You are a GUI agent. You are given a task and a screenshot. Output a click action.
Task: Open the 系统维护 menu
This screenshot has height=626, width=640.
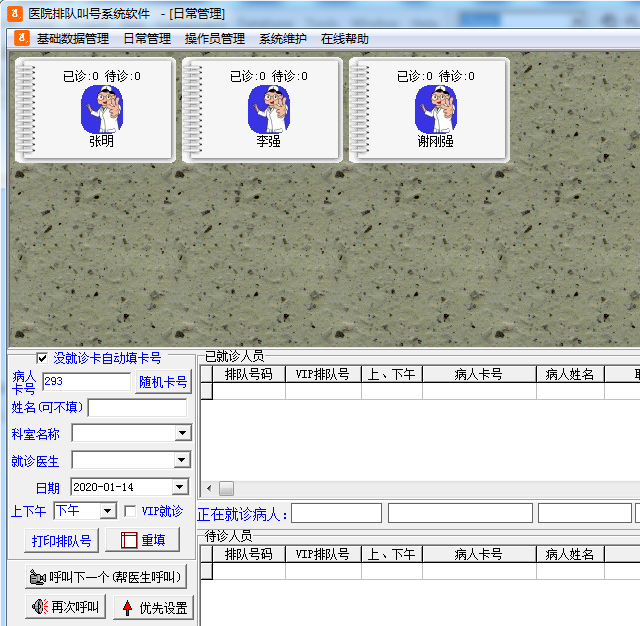(283, 39)
